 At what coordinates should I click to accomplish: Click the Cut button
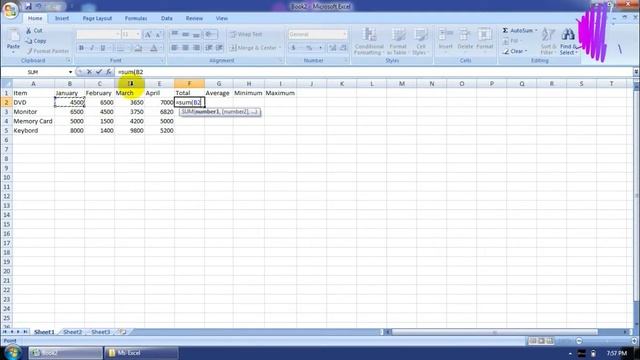pyautogui.click(x=34, y=31)
